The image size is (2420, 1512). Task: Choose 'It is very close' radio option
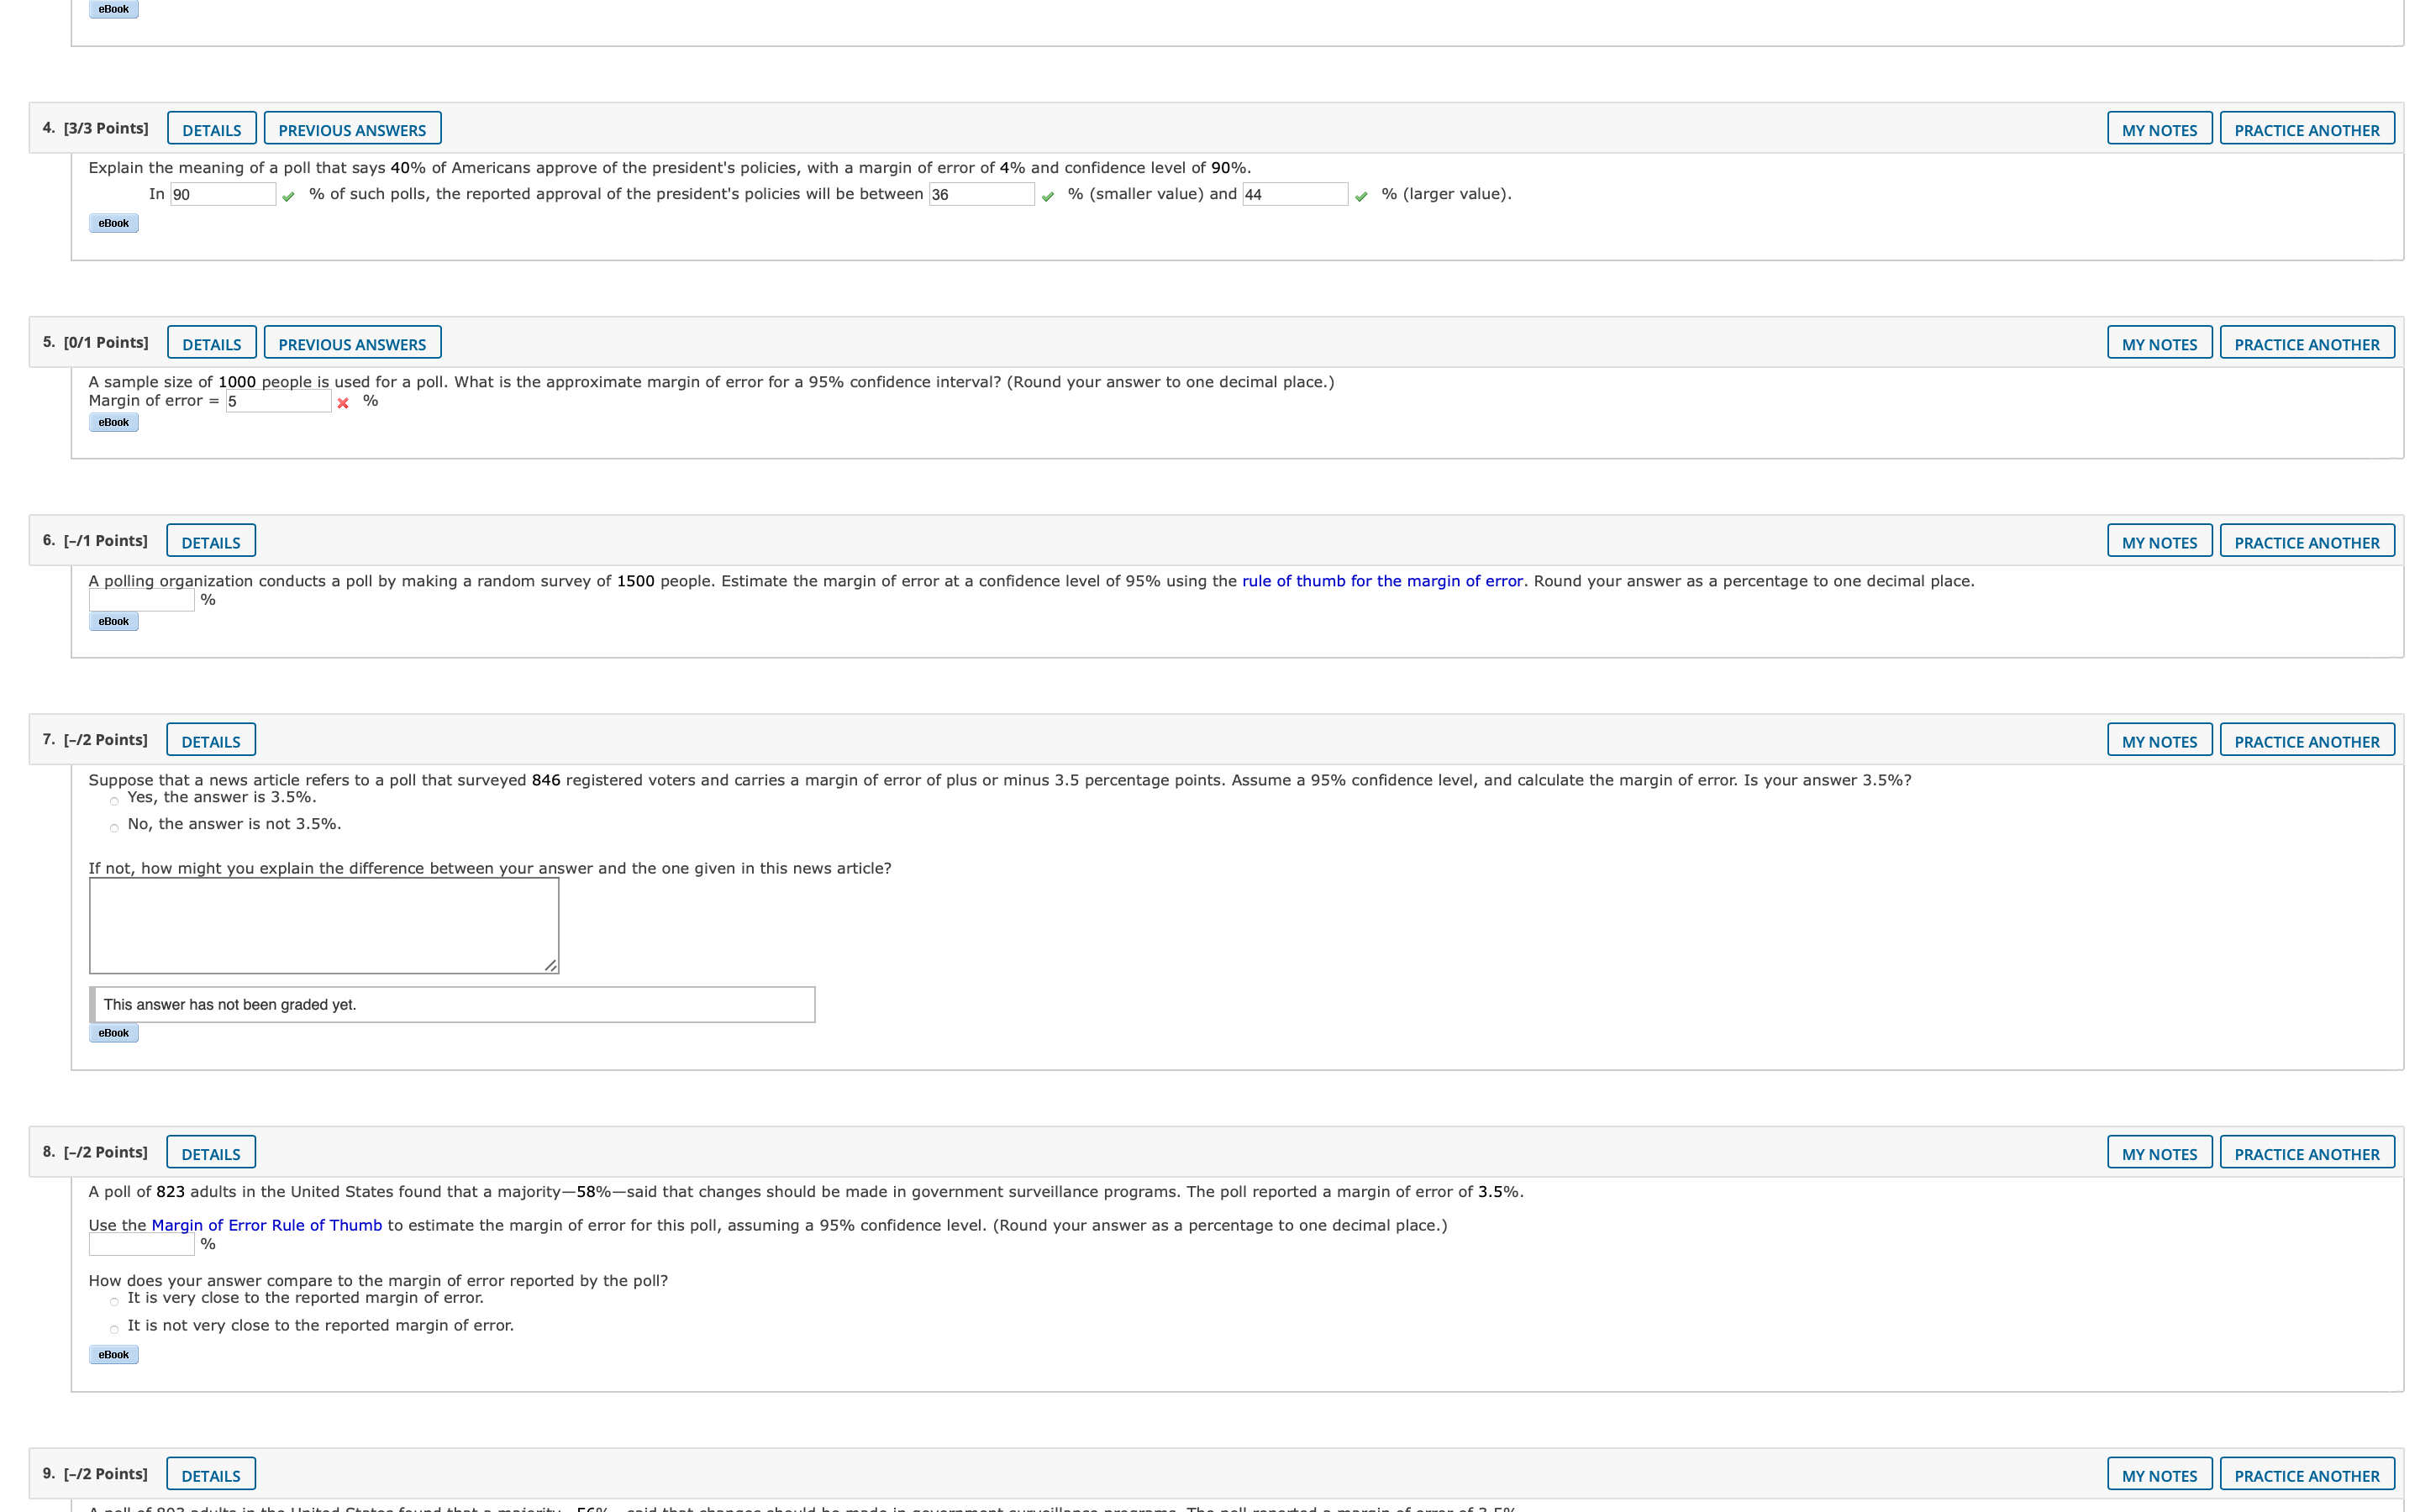tap(114, 1302)
